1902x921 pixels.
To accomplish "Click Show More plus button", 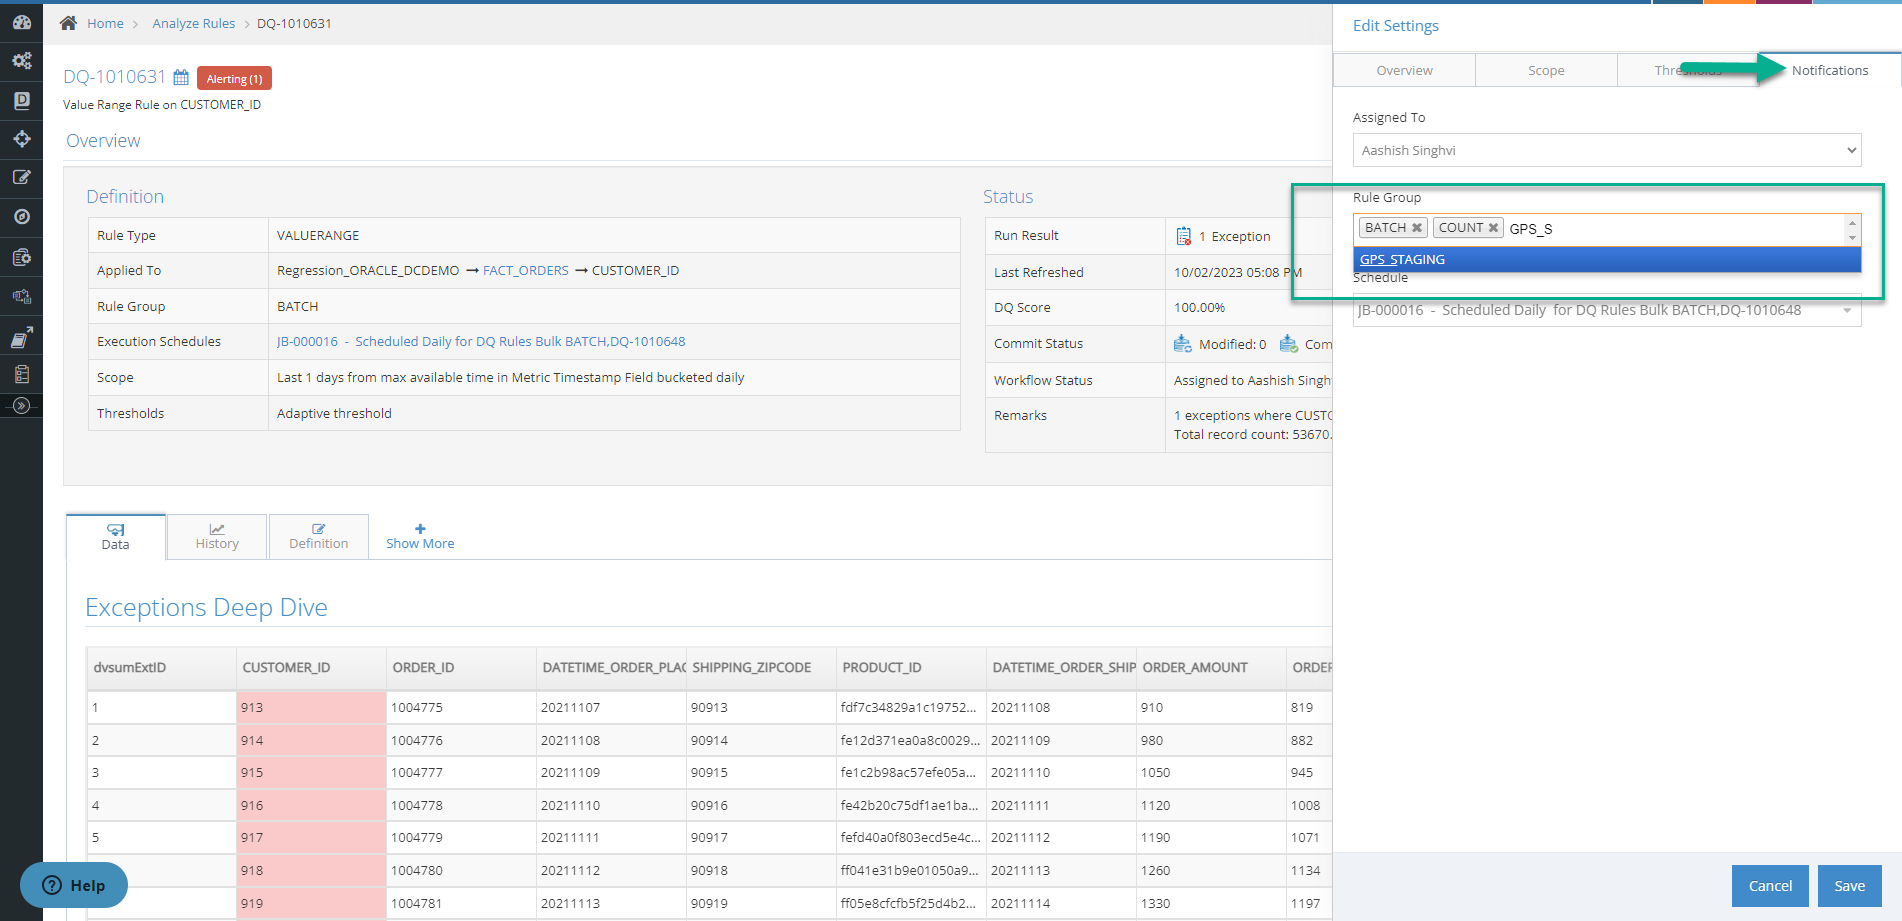I will click(420, 537).
